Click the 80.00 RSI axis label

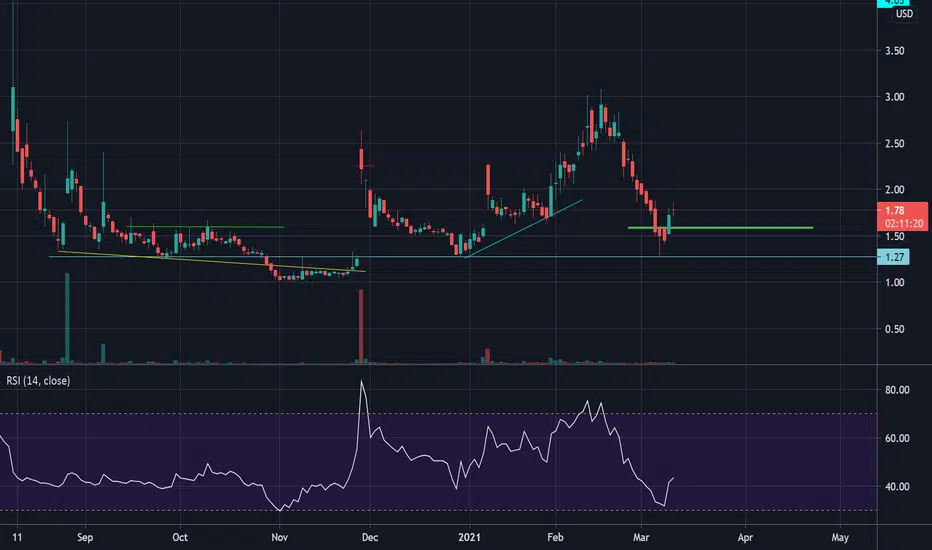tap(897, 390)
